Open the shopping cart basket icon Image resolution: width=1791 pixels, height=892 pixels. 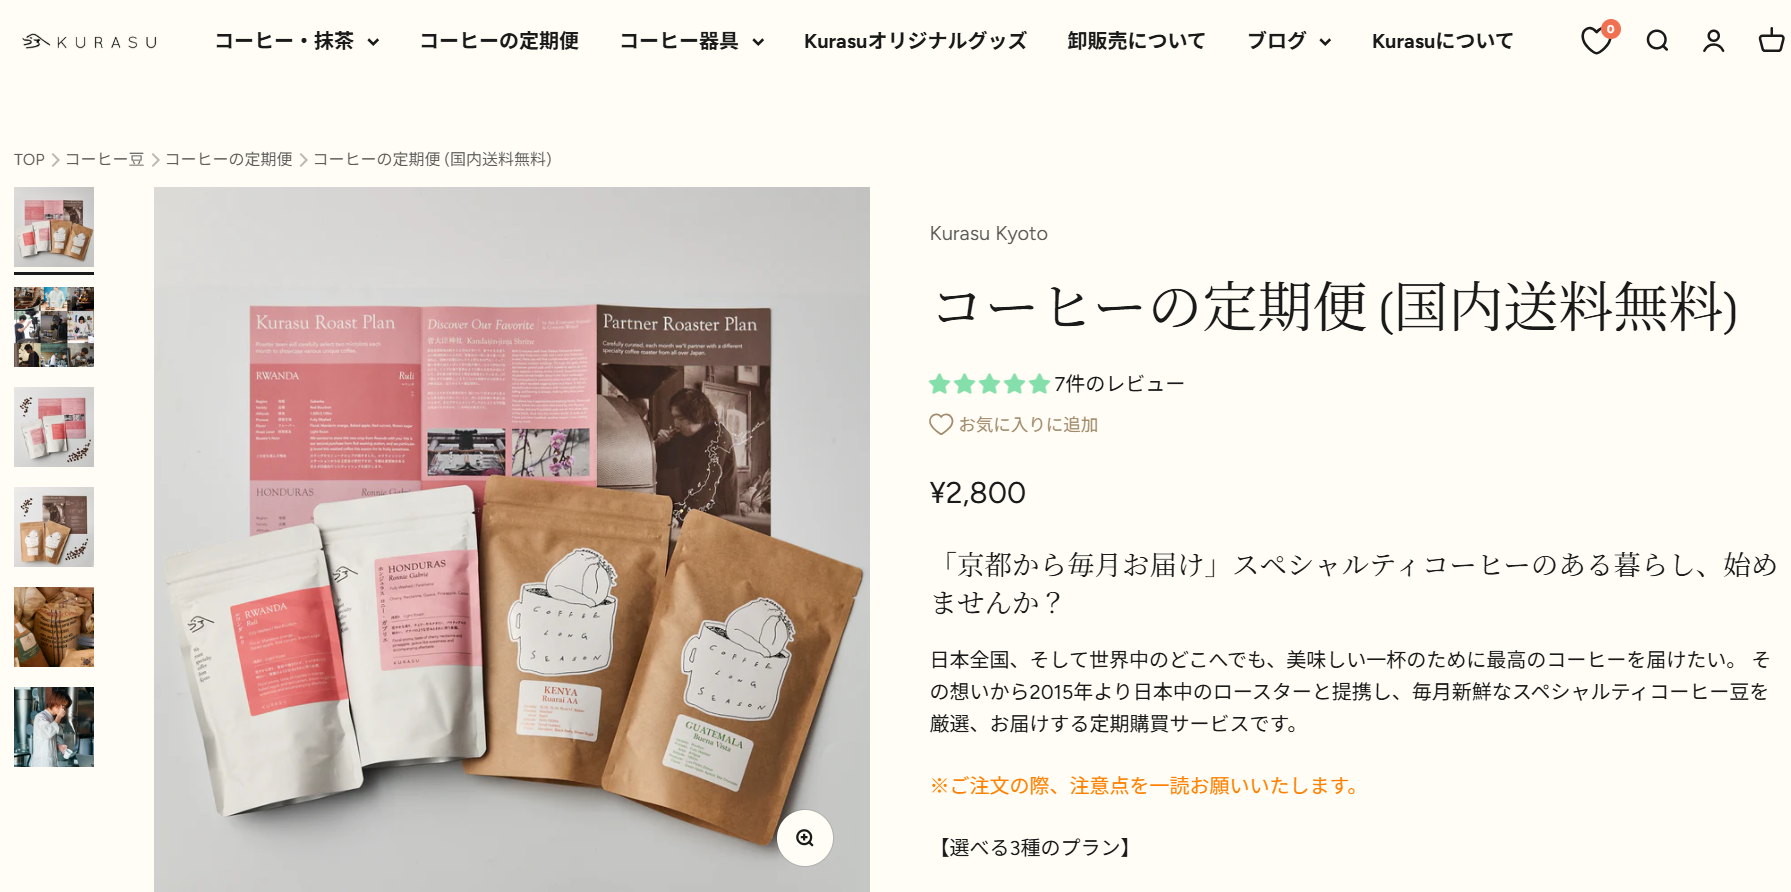(1772, 41)
